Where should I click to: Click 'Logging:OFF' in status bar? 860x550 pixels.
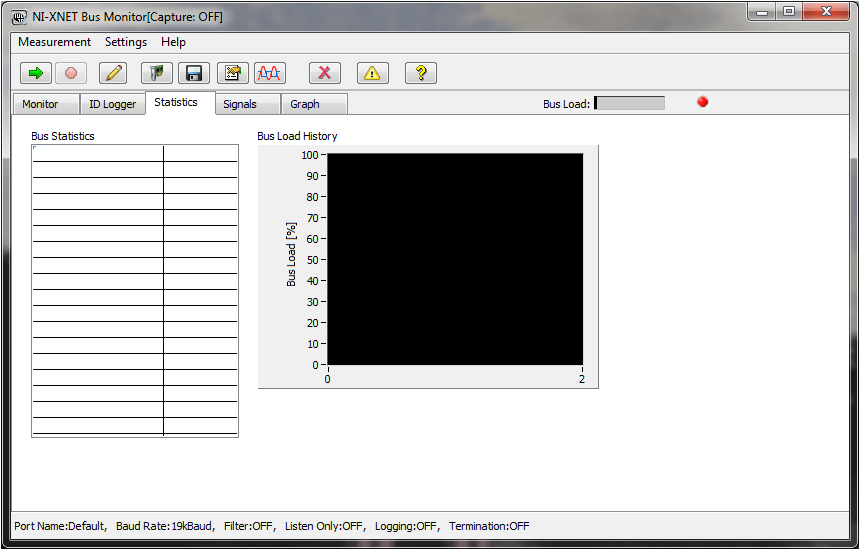click(x=406, y=526)
